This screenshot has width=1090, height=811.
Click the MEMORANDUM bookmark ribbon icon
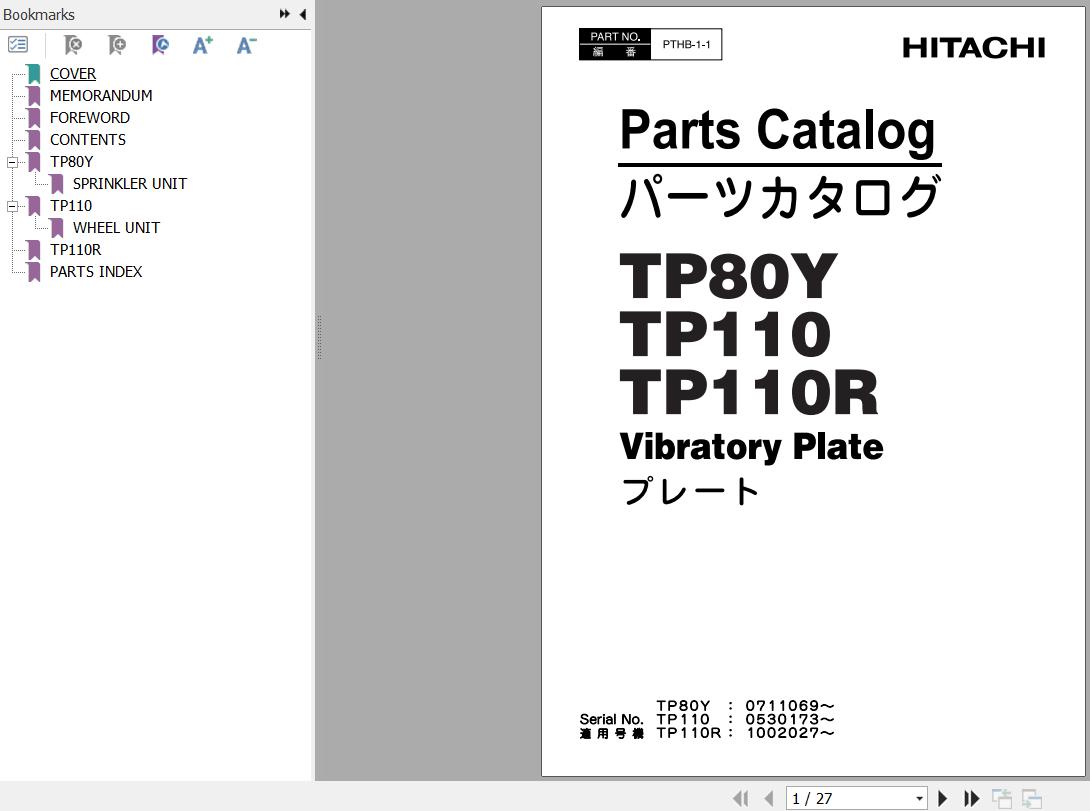[x=33, y=96]
